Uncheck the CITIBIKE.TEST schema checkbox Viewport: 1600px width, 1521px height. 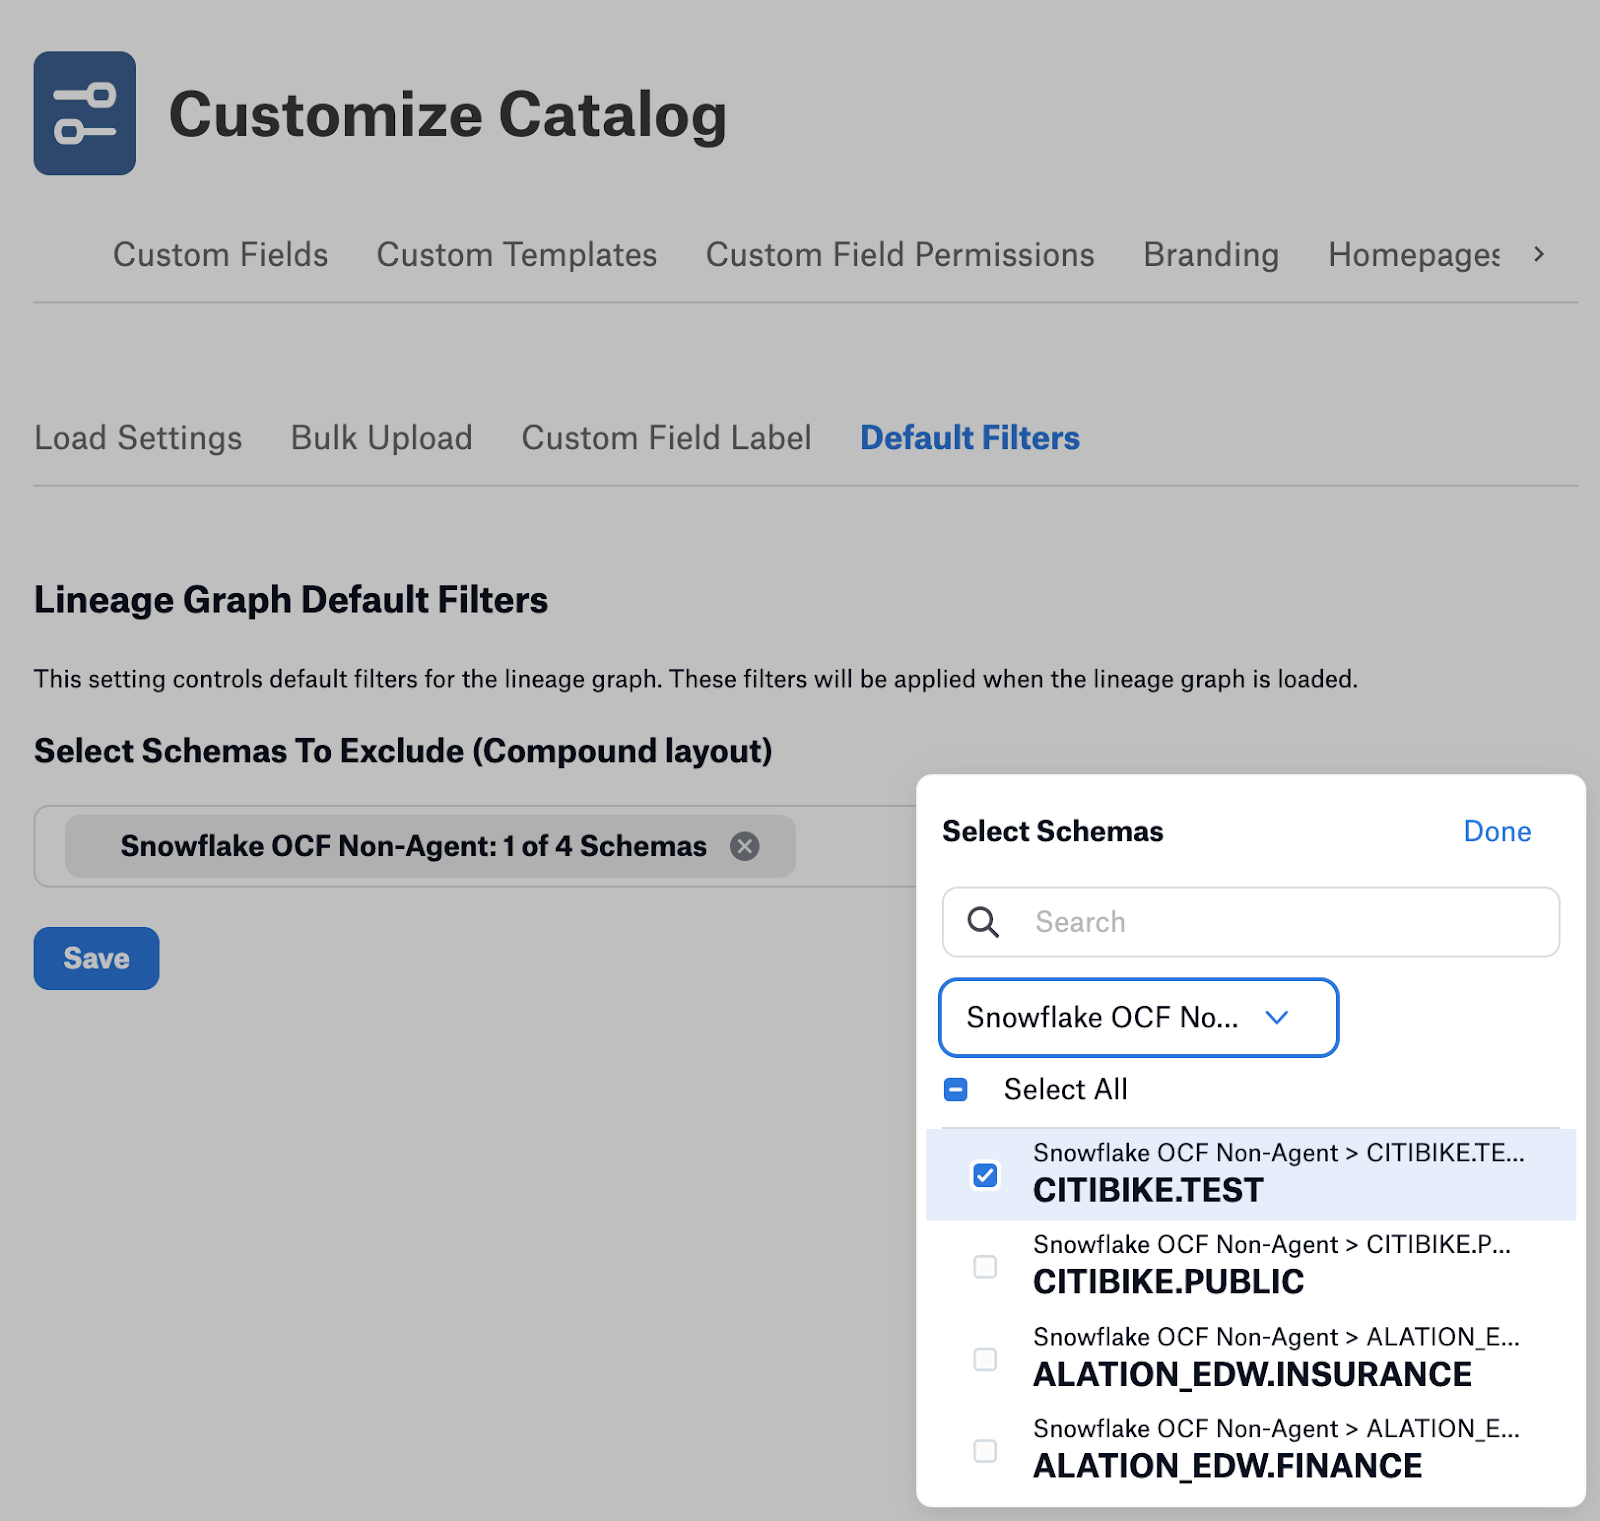click(x=985, y=1175)
